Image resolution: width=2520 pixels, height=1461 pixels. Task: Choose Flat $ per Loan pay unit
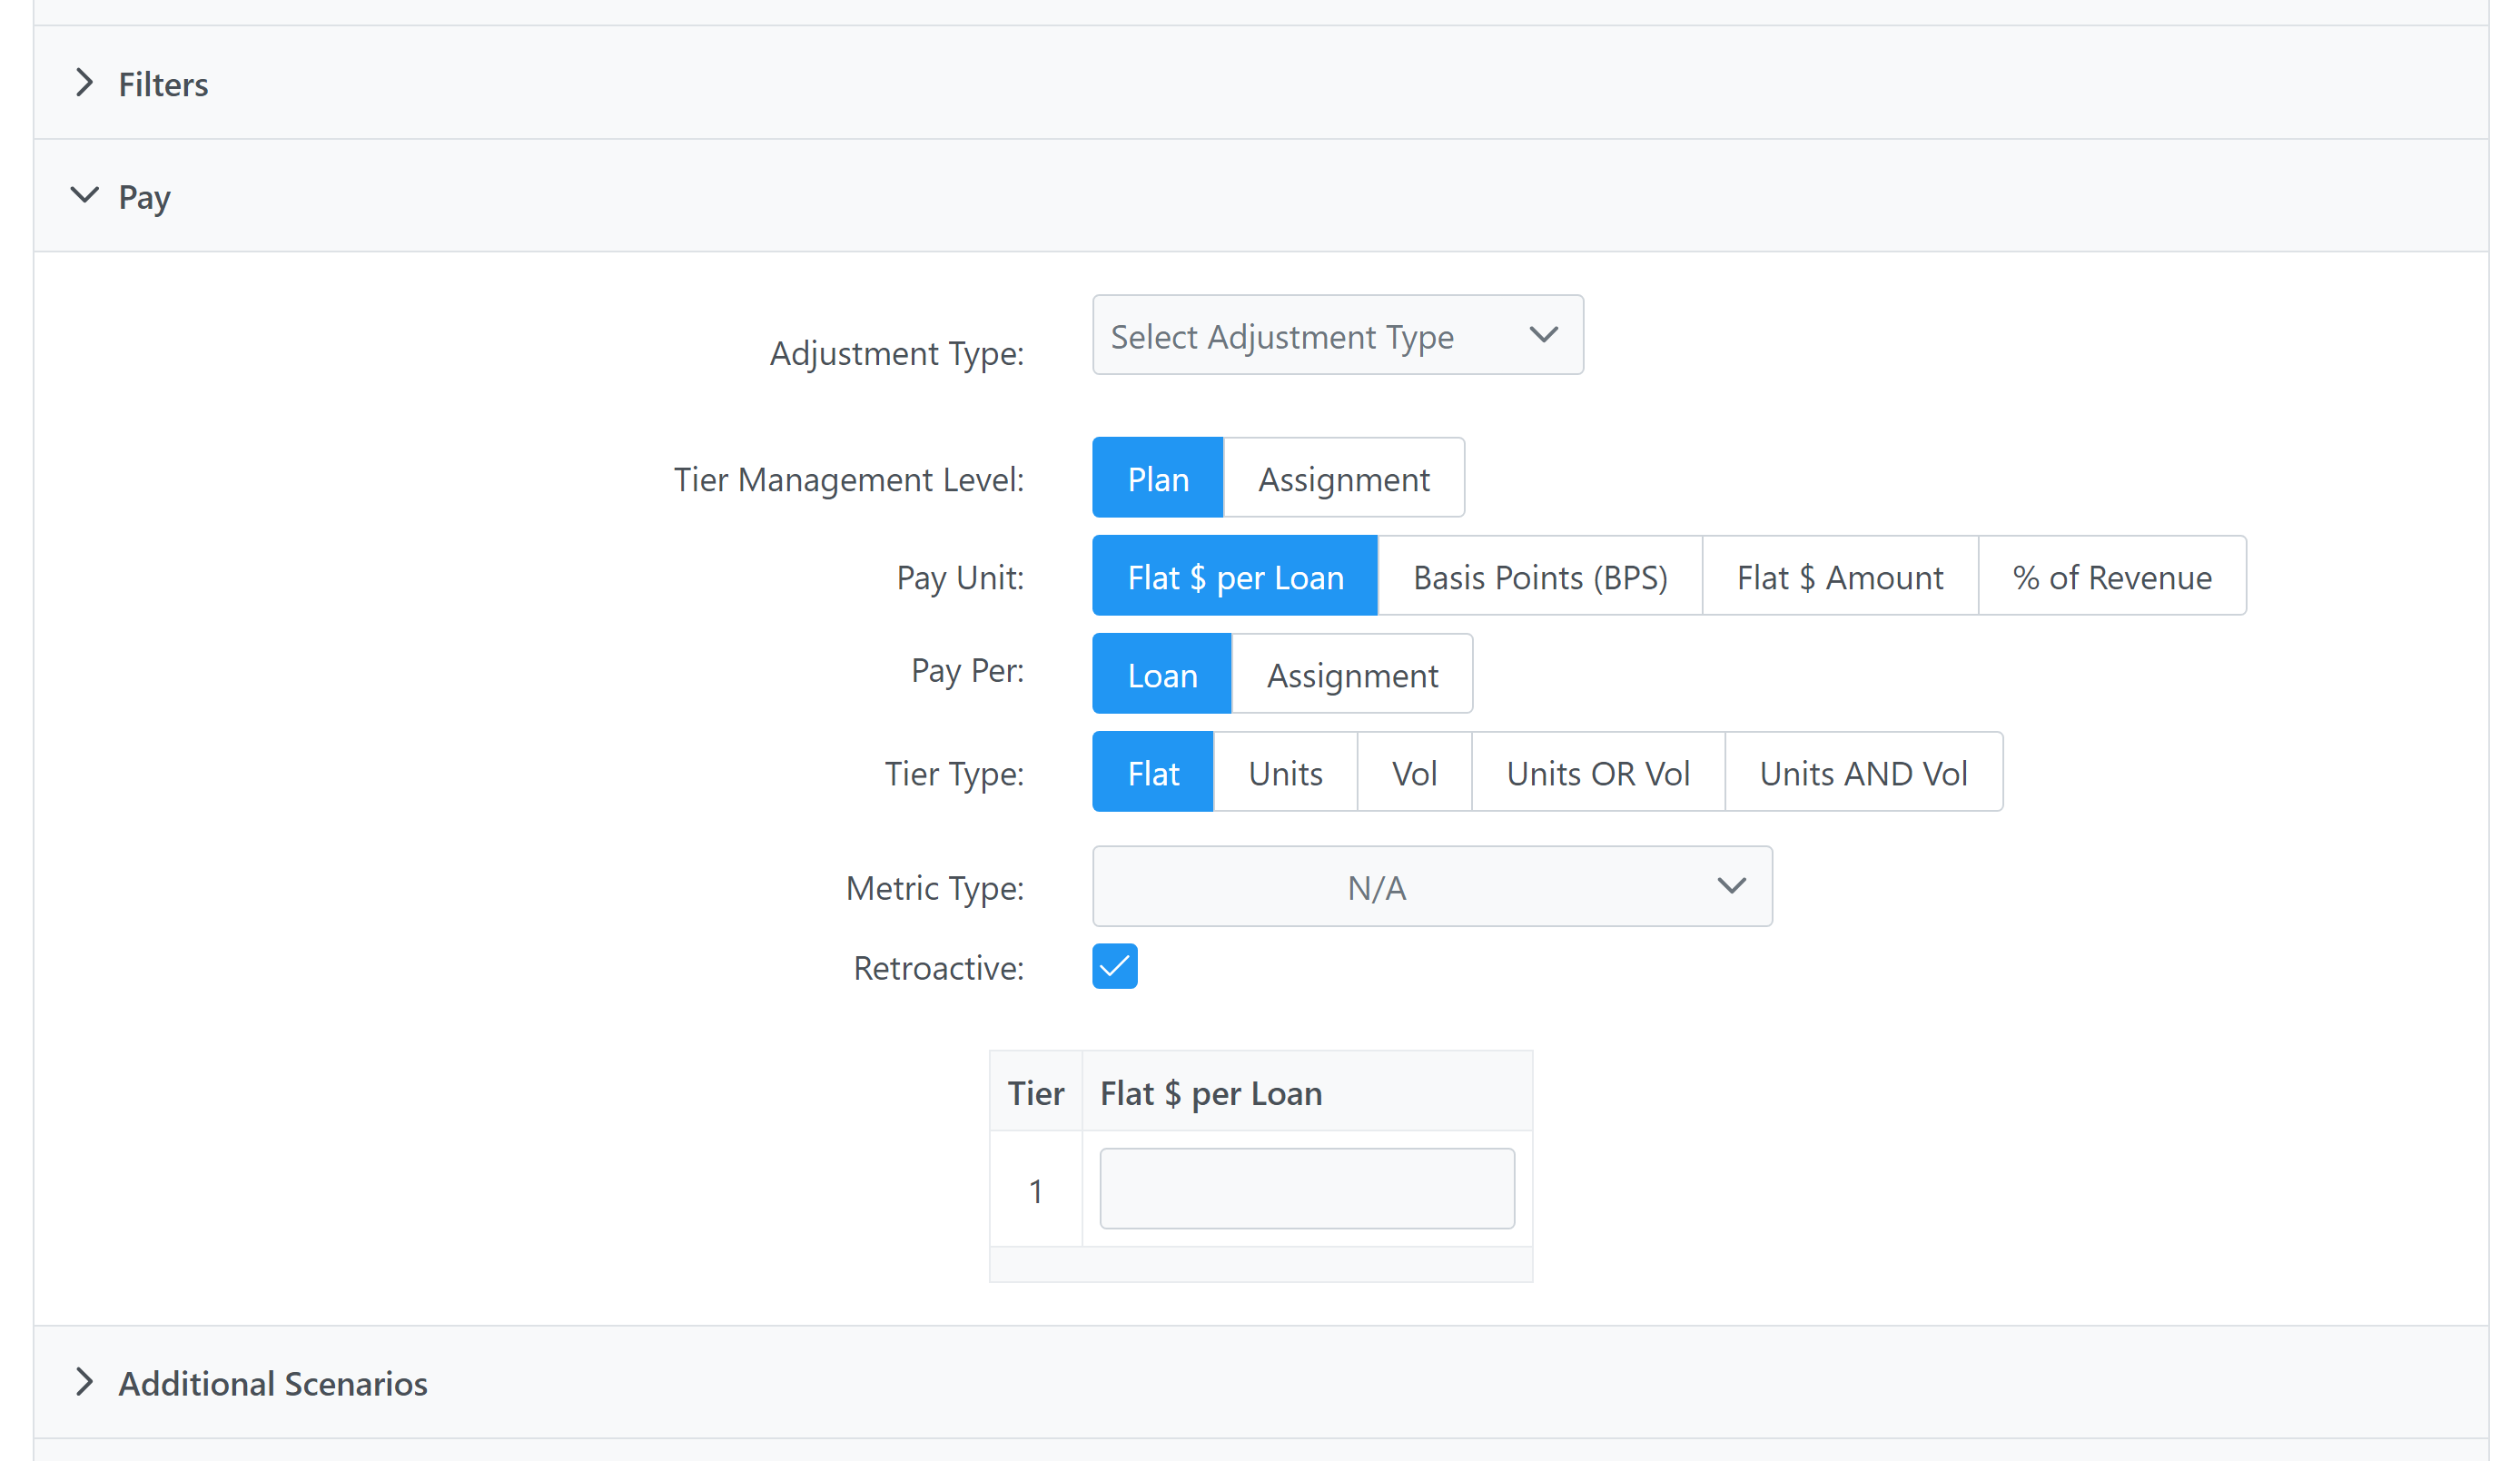1234,576
